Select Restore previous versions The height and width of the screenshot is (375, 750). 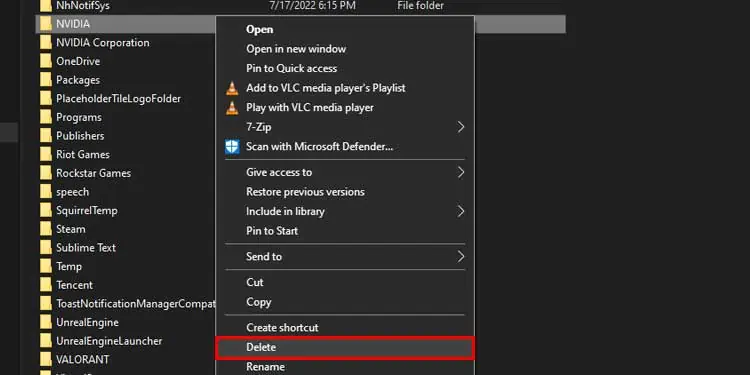pyautogui.click(x=305, y=192)
